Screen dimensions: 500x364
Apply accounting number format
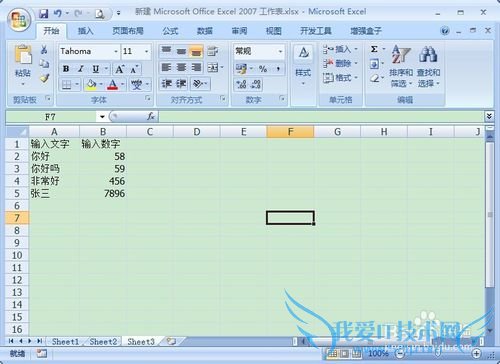tap(241, 69)
